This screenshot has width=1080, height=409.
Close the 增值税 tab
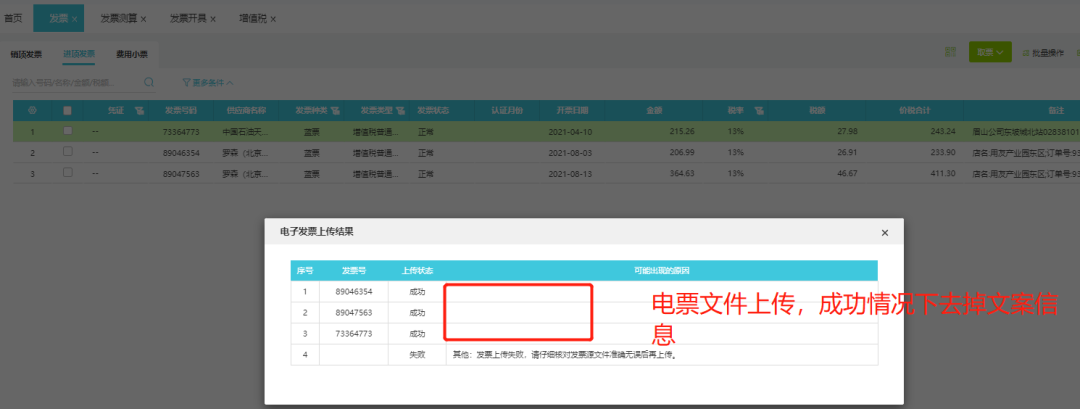click(x=273, y=19)
